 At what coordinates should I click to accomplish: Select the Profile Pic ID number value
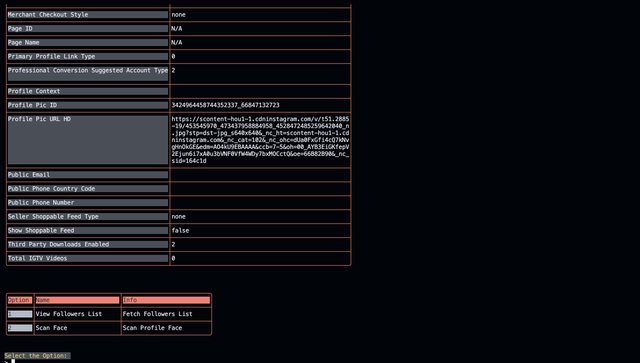pos(225,105)
